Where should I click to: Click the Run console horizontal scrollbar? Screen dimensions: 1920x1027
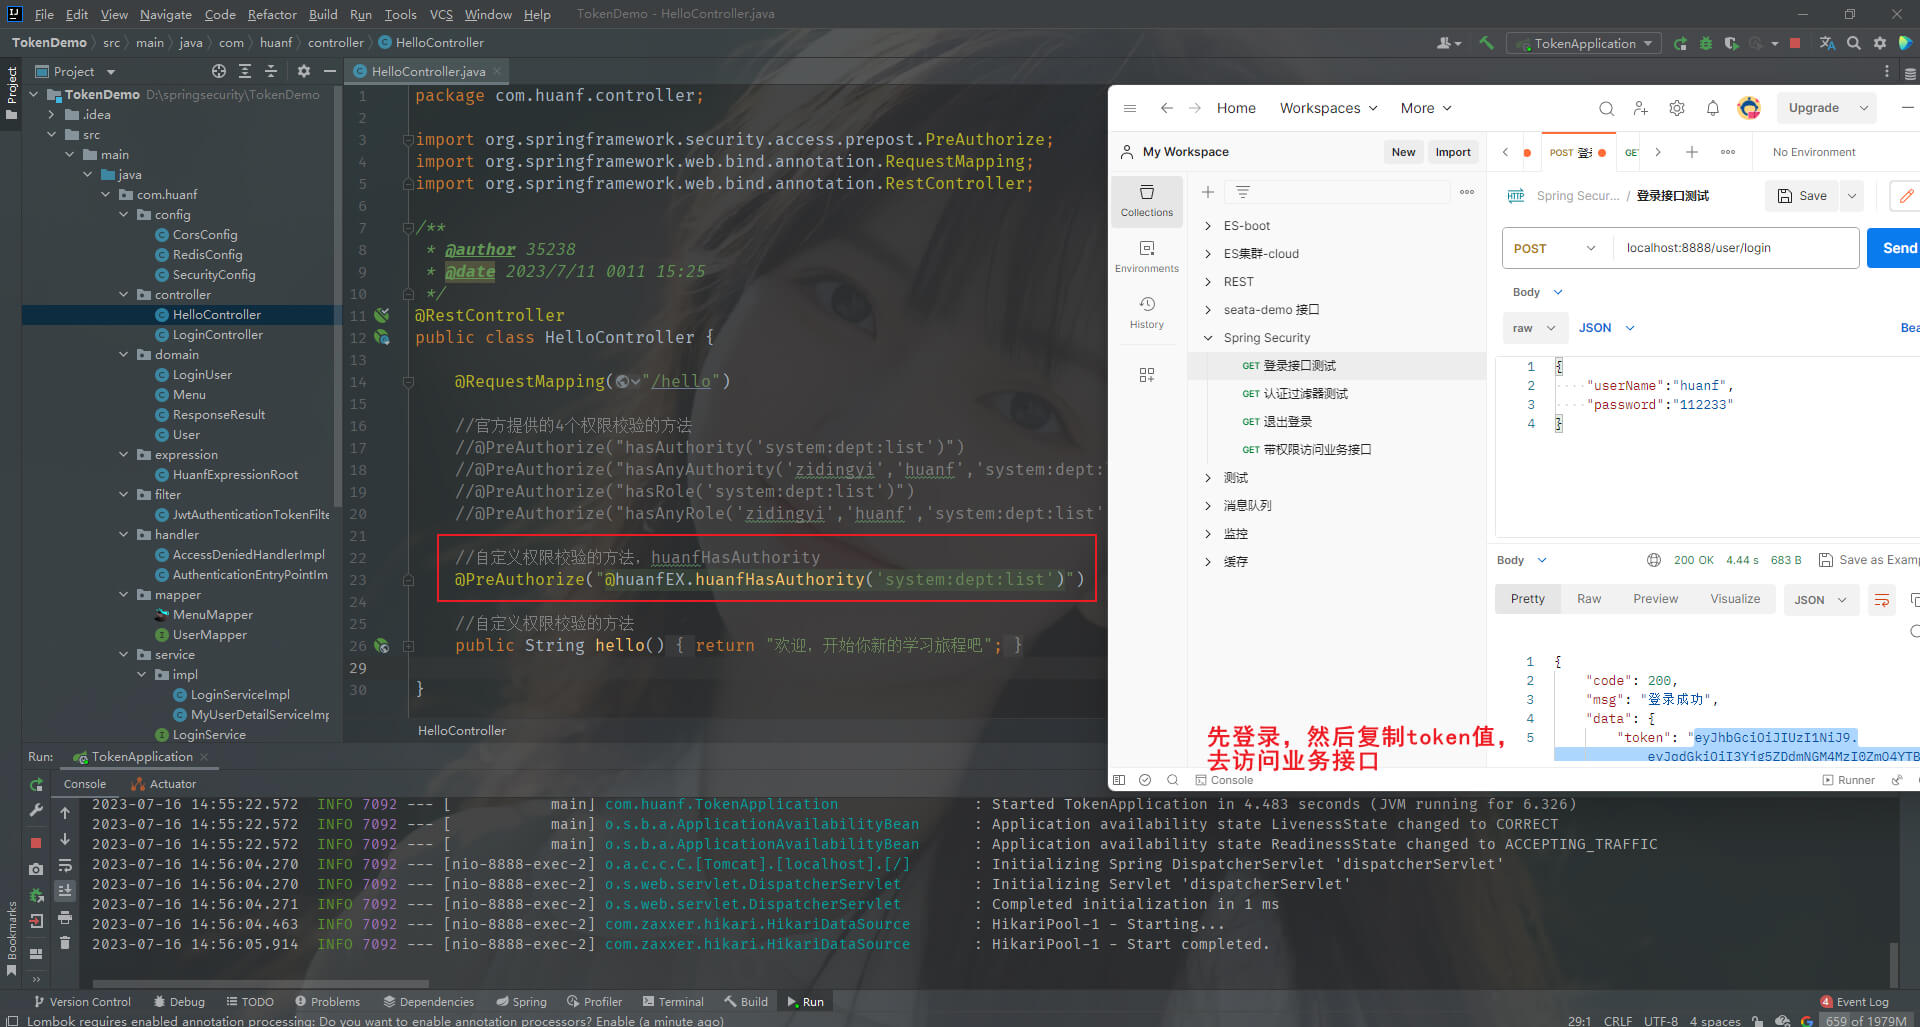click(x=260, y=984)
